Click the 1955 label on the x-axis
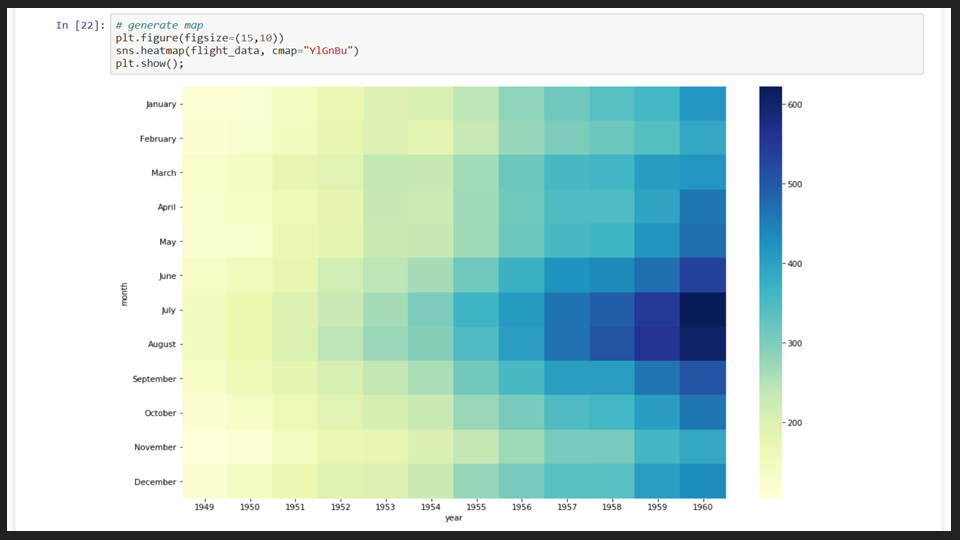The image size is (960, 540). click(x=476, y=507)
